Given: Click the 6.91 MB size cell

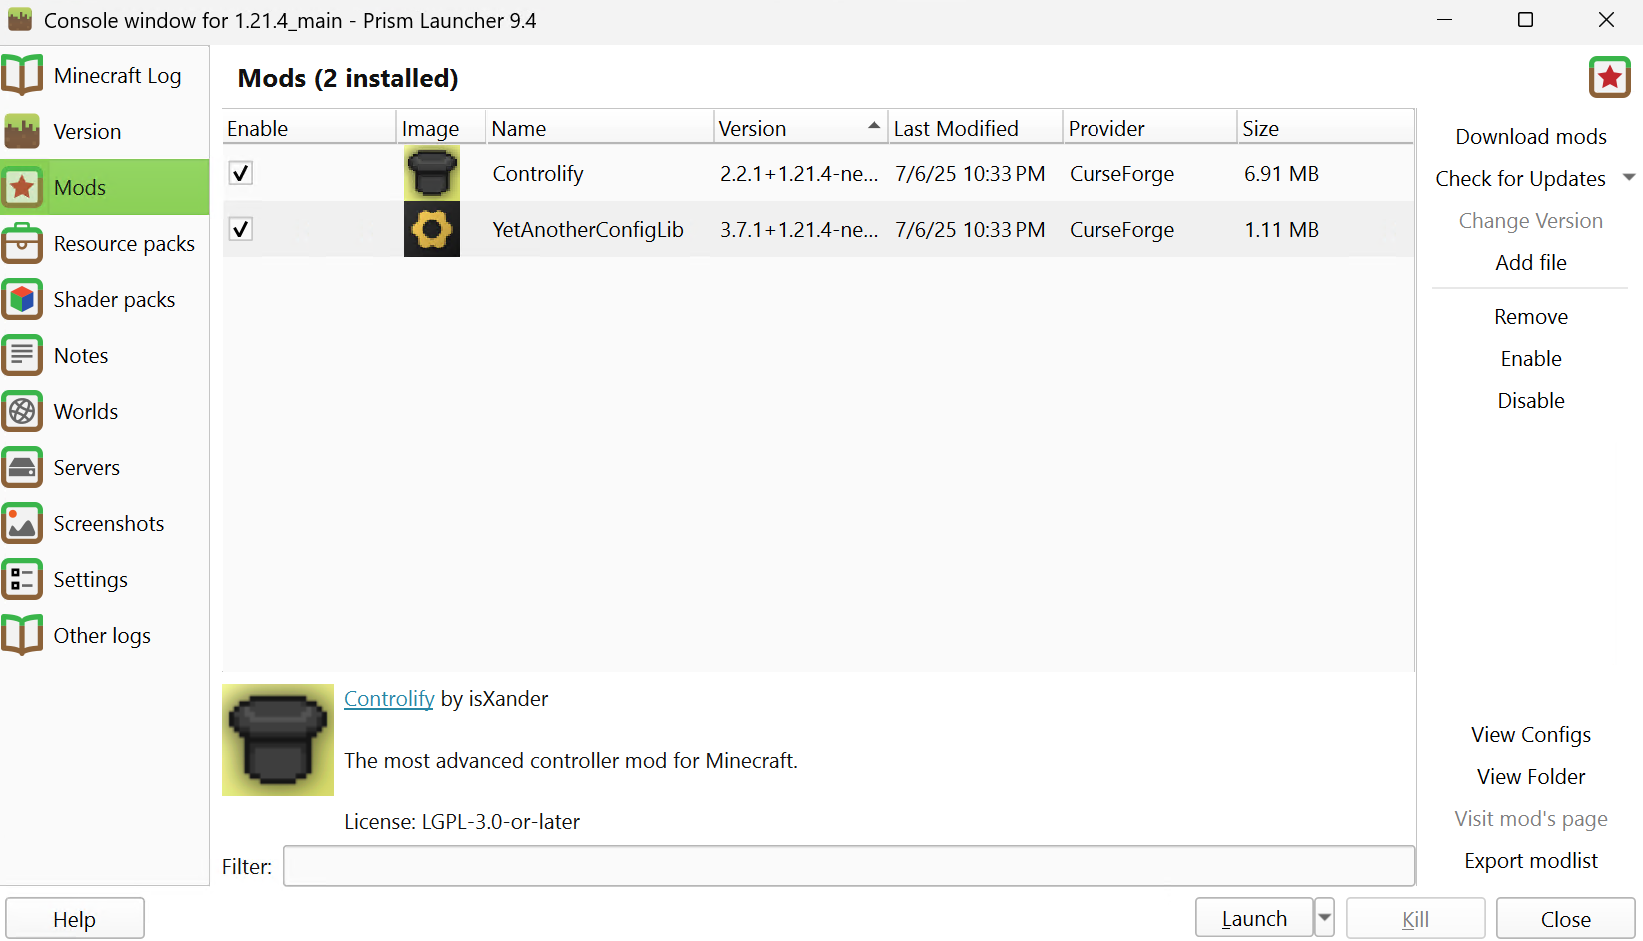Looking at the screenshot, I should click(x=1281, y=173).
